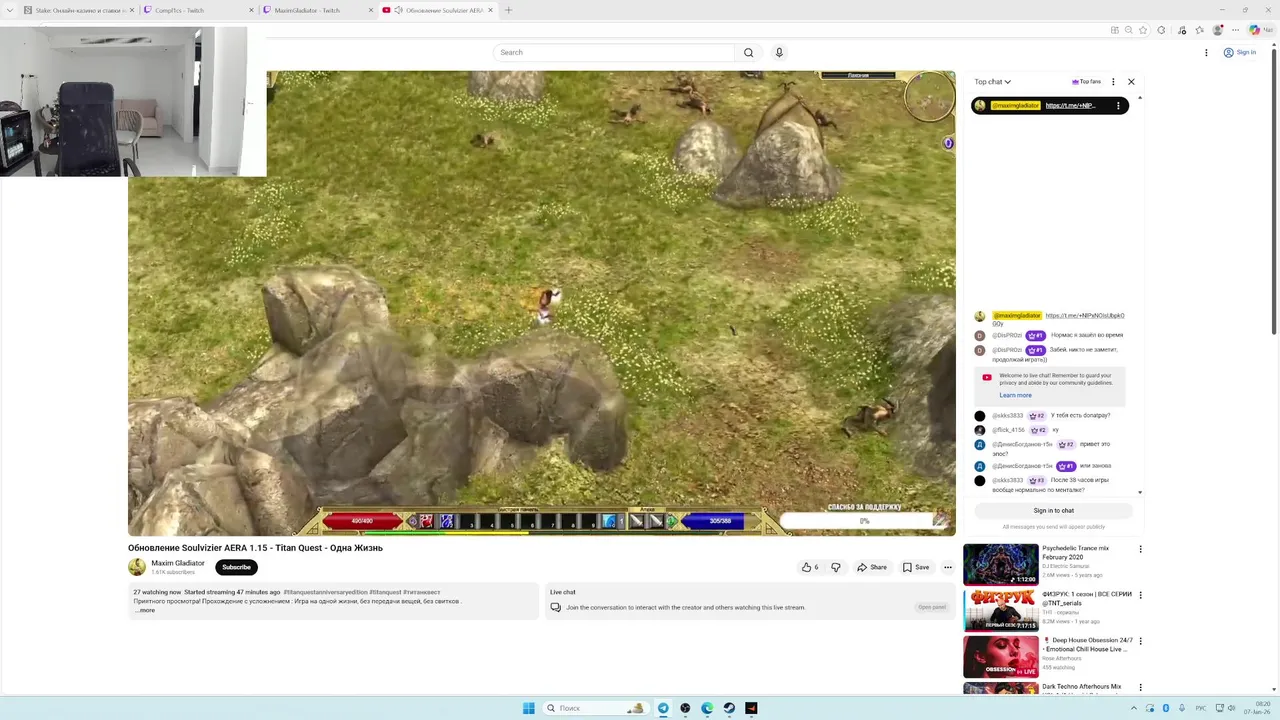
Task: Click the zoom indicator icon in address bar
Action: point(1129,30)
